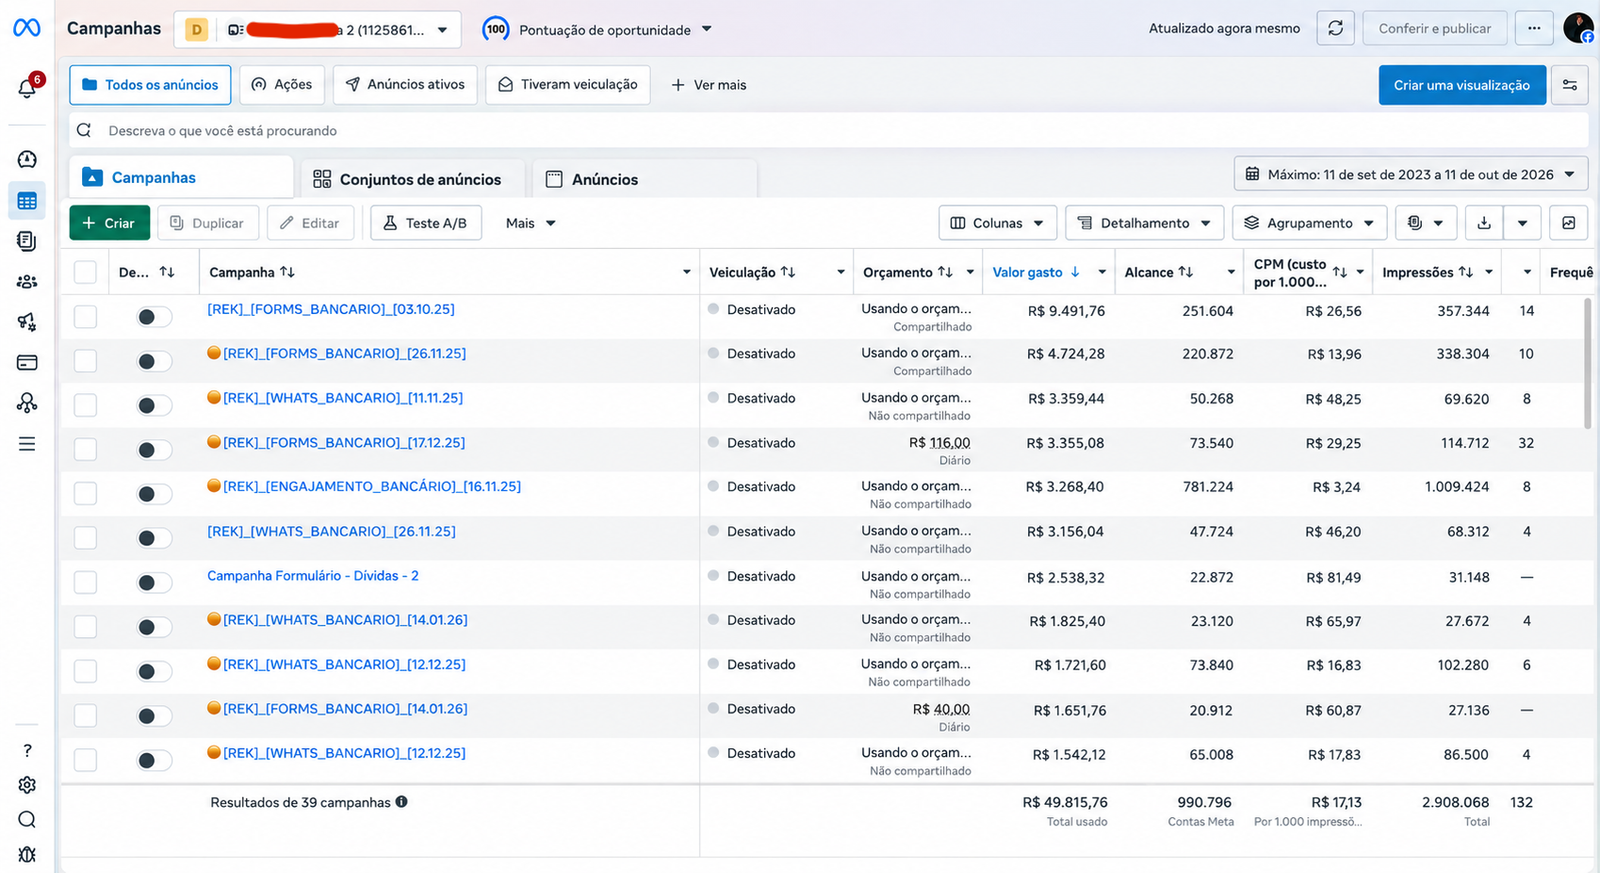Open the audiences icon in sidebar
The image size is (1600, 873).
click(27, 282)
